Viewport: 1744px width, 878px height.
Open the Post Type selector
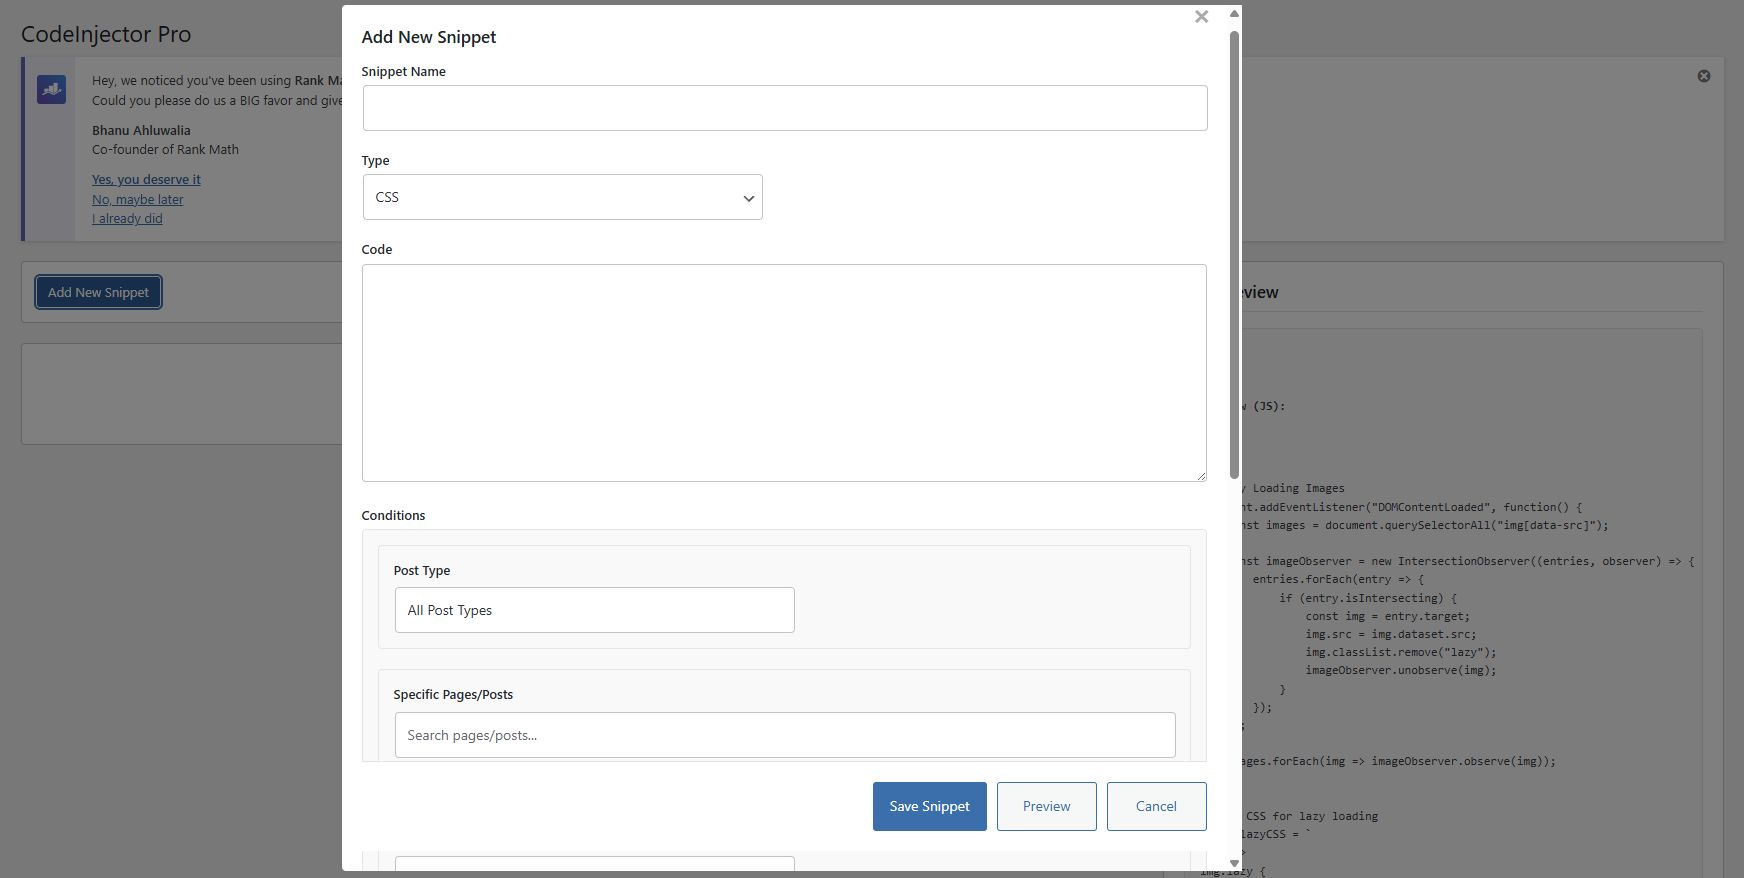[594, 610]
